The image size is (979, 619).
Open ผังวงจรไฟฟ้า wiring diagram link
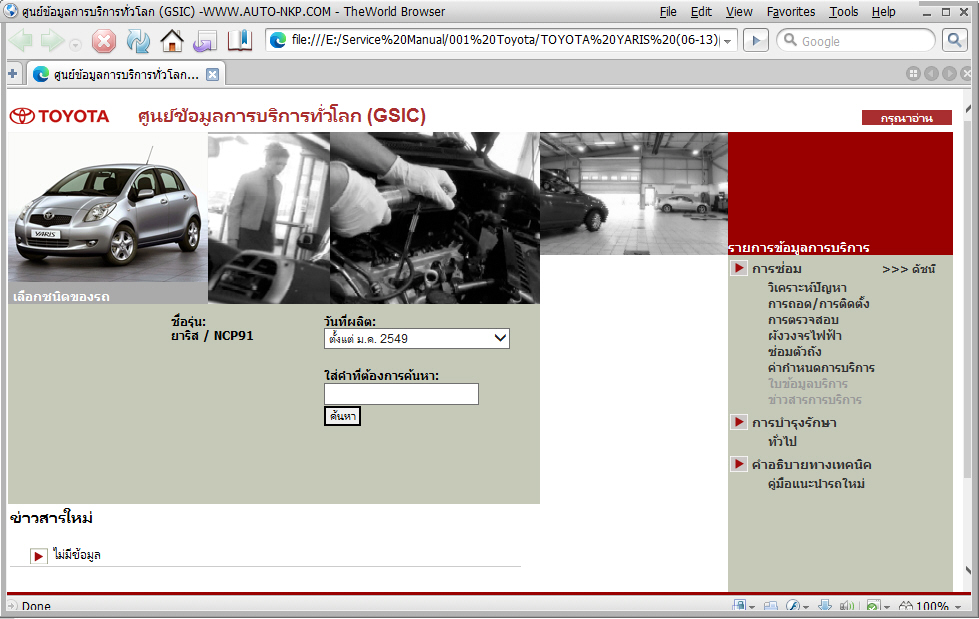point(805,336)
